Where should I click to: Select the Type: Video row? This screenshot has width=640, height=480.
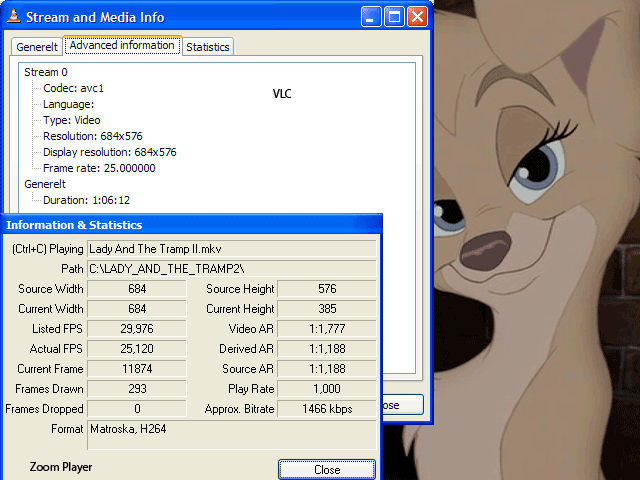[x=72, y=120]
